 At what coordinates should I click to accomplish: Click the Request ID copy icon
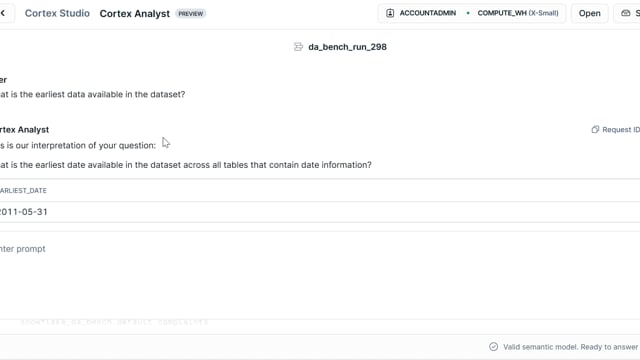click(x=595, y=129)
